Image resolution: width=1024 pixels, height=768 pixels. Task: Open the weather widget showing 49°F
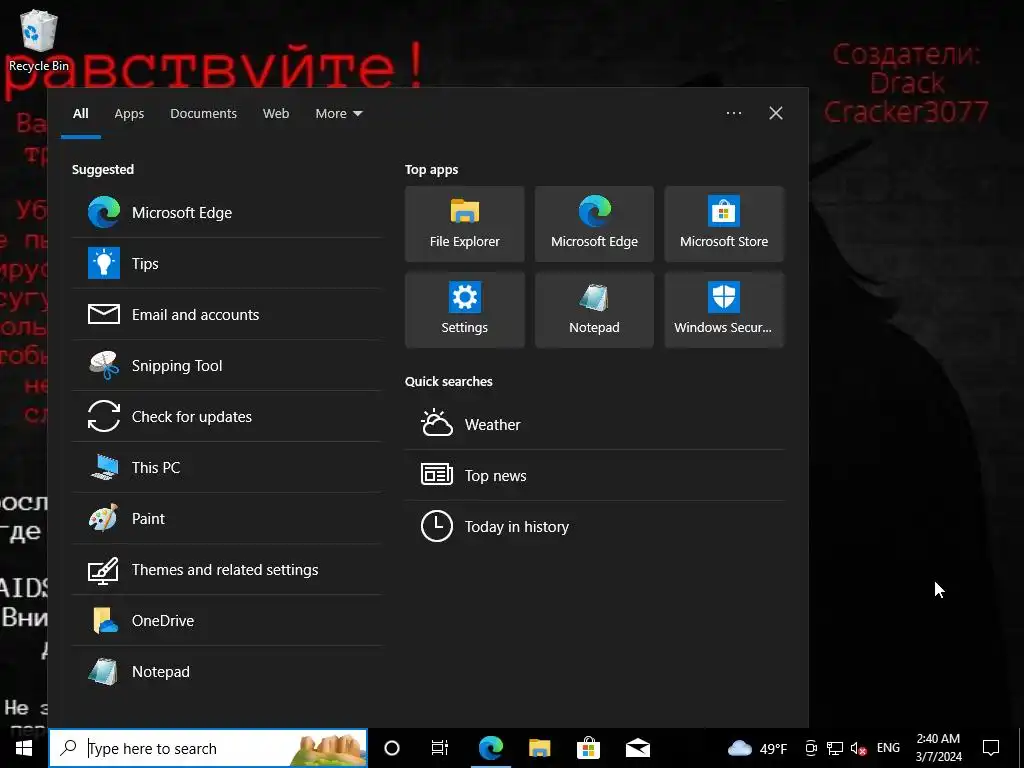pos(758,748)
